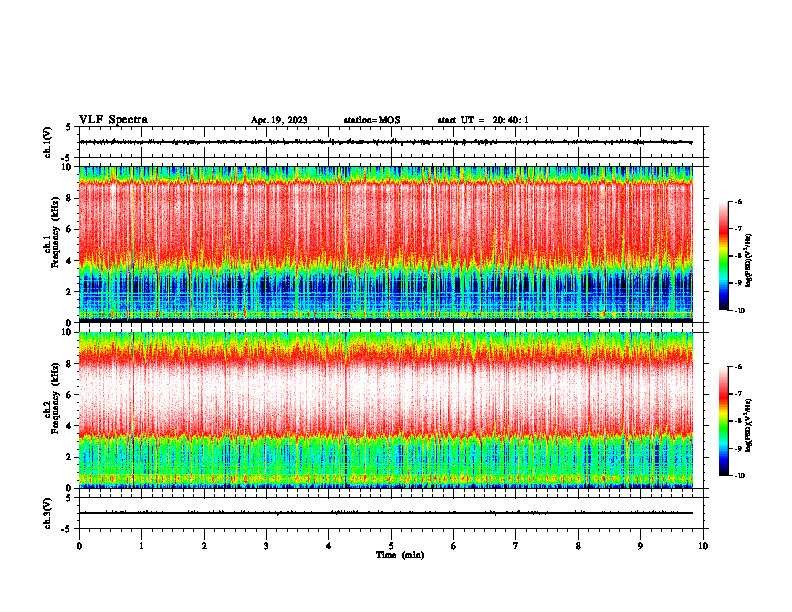Click the ch.1 spectrogram panel
Screen dimensions: 792x612
[386, 244]
